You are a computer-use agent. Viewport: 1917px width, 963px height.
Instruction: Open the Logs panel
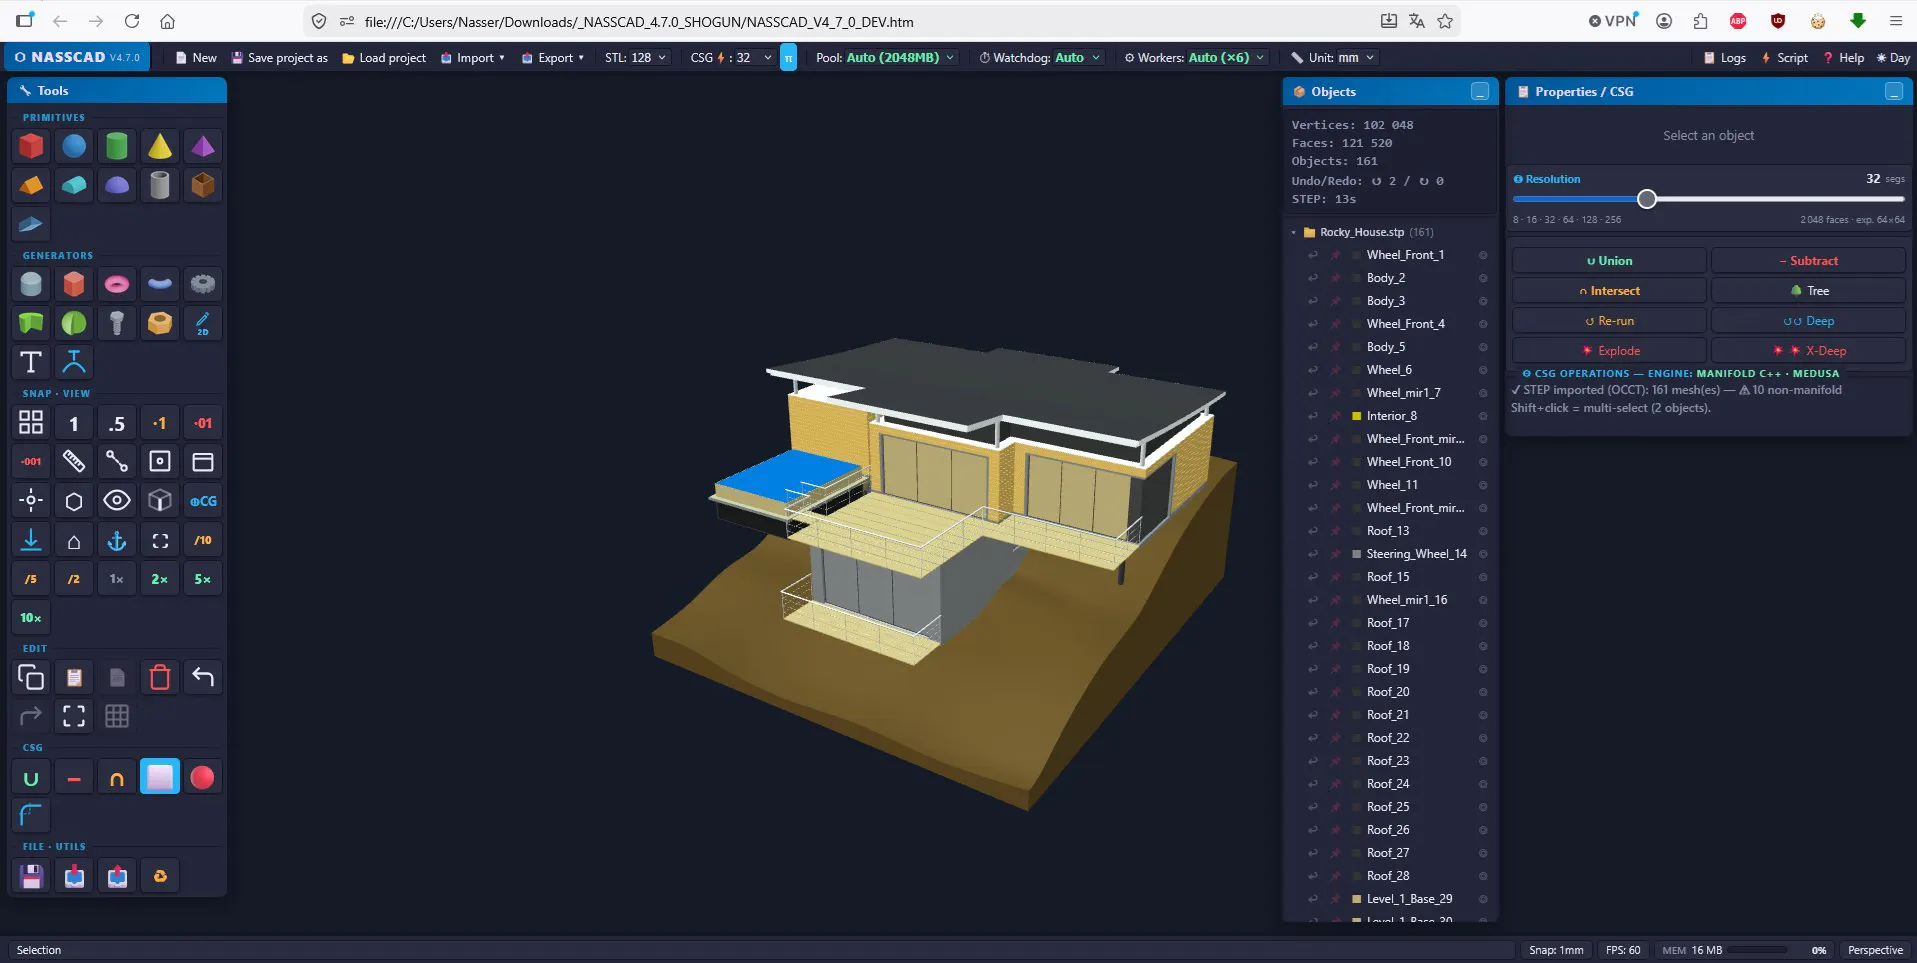(x=1725, y=58)
